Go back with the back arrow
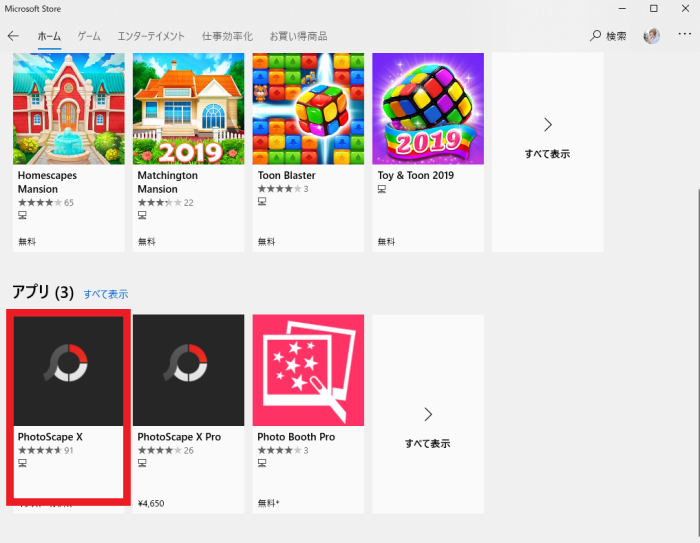 (x=13, y=36)
